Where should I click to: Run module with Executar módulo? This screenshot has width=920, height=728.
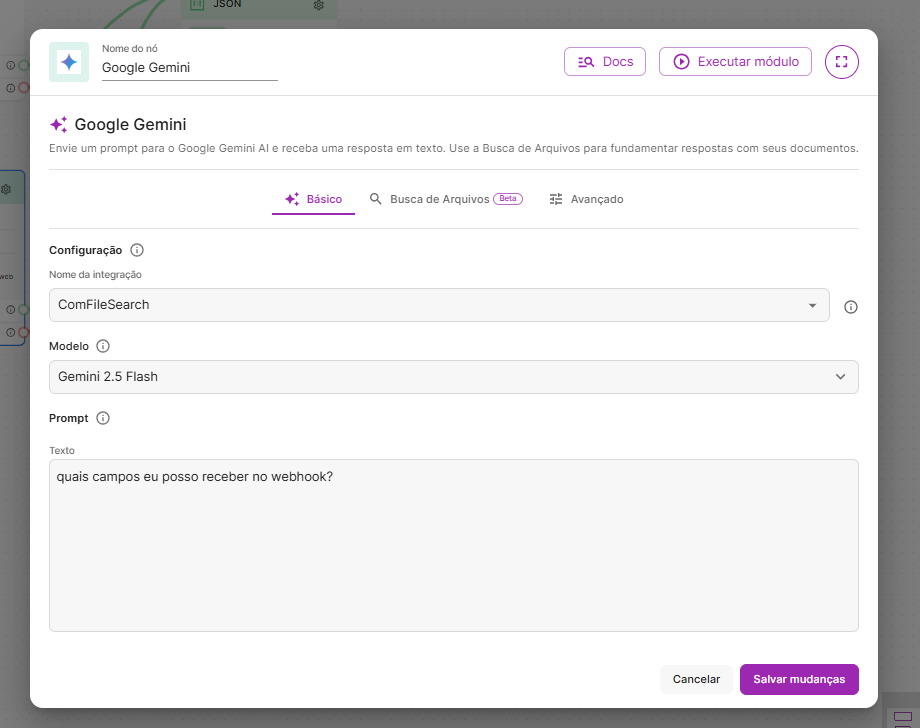(x=735, y=62)
